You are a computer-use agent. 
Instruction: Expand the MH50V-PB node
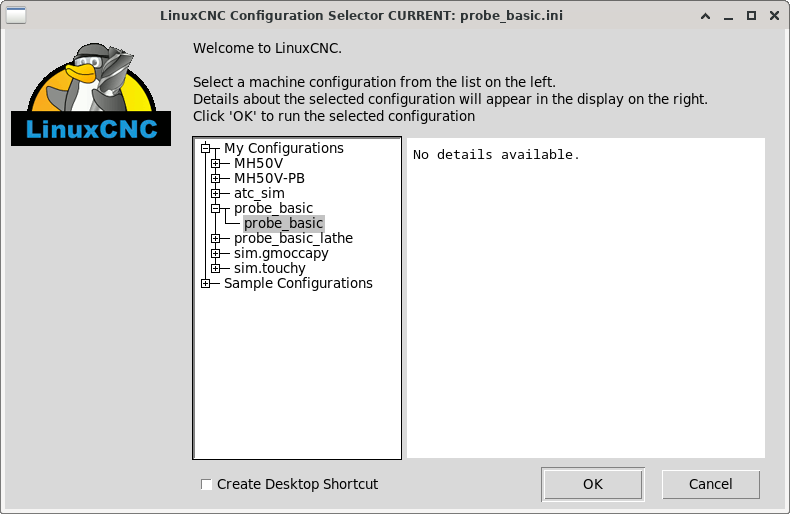point(216,178)
